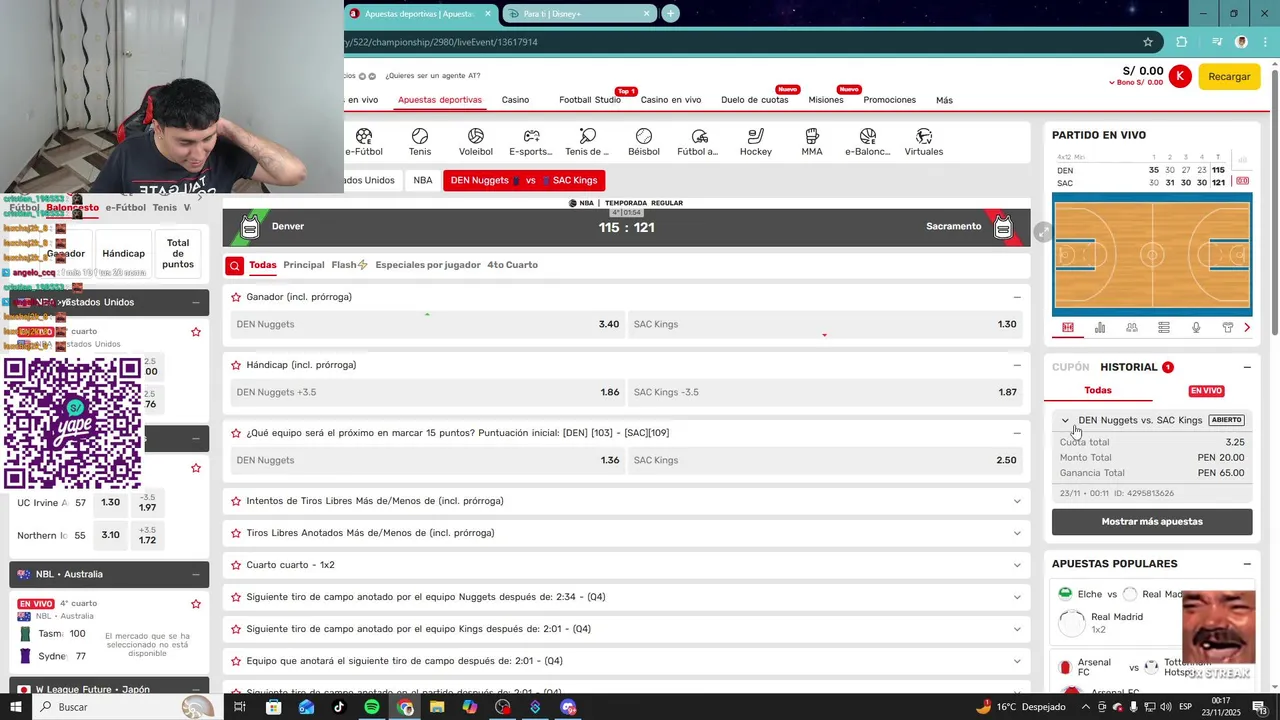
Task: Expand Tiros Libres Anotados market
Action: coord(1017,533)
